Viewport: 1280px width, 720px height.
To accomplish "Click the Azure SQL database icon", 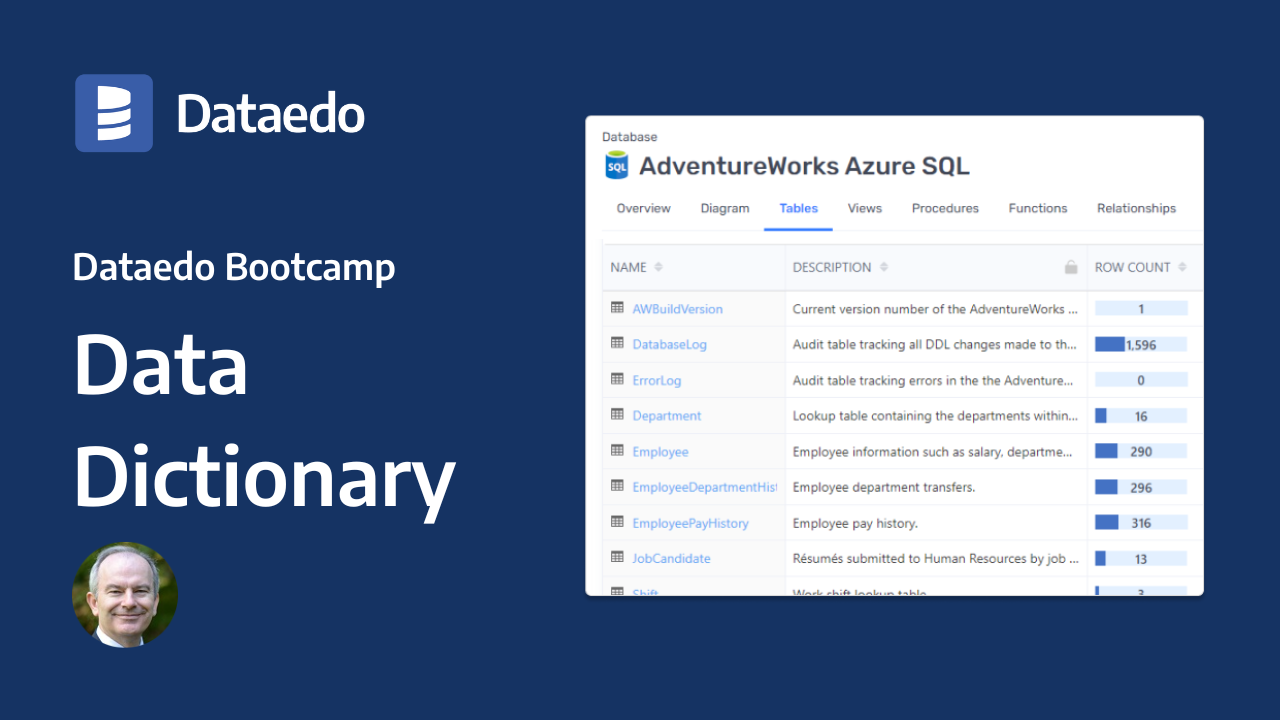I will click(x=617, y=165).
